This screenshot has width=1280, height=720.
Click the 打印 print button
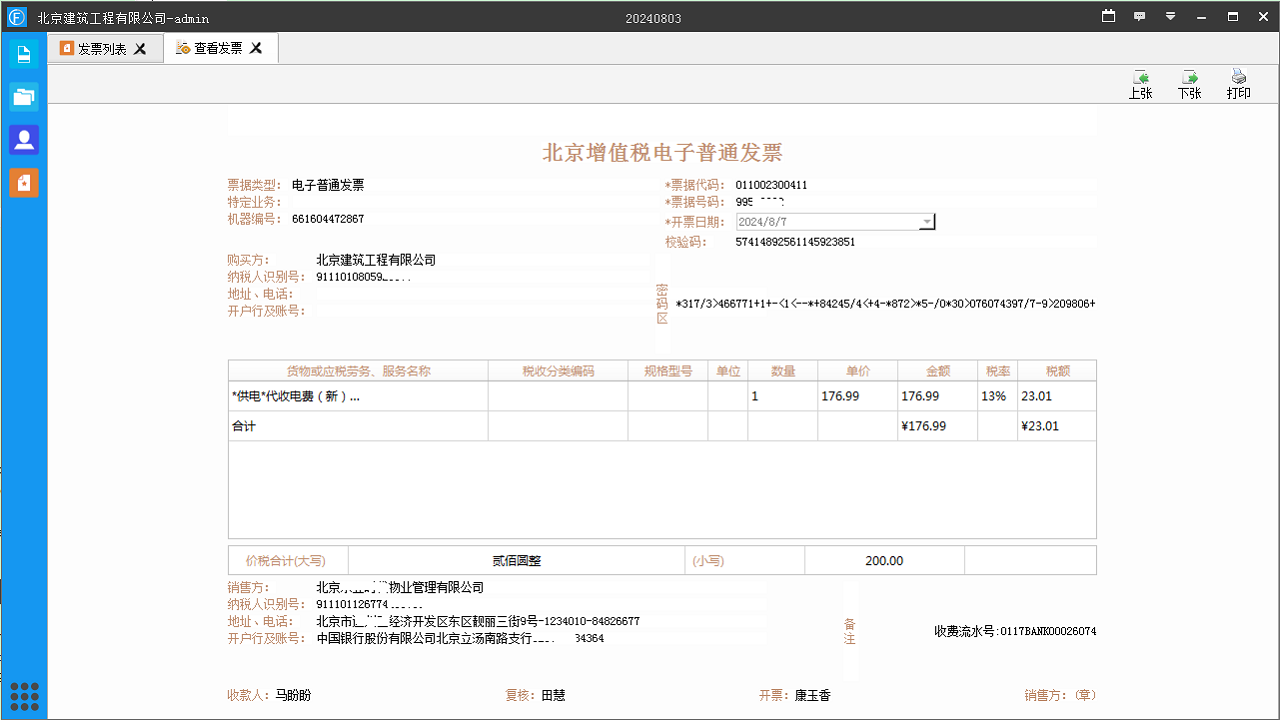[1239, 84]
